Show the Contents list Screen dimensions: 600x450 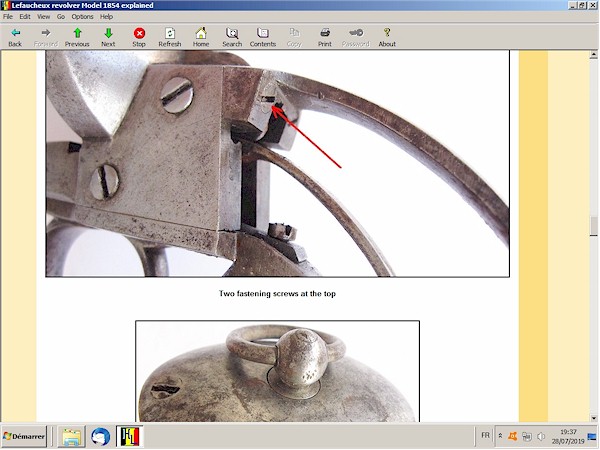coord(263,38)
